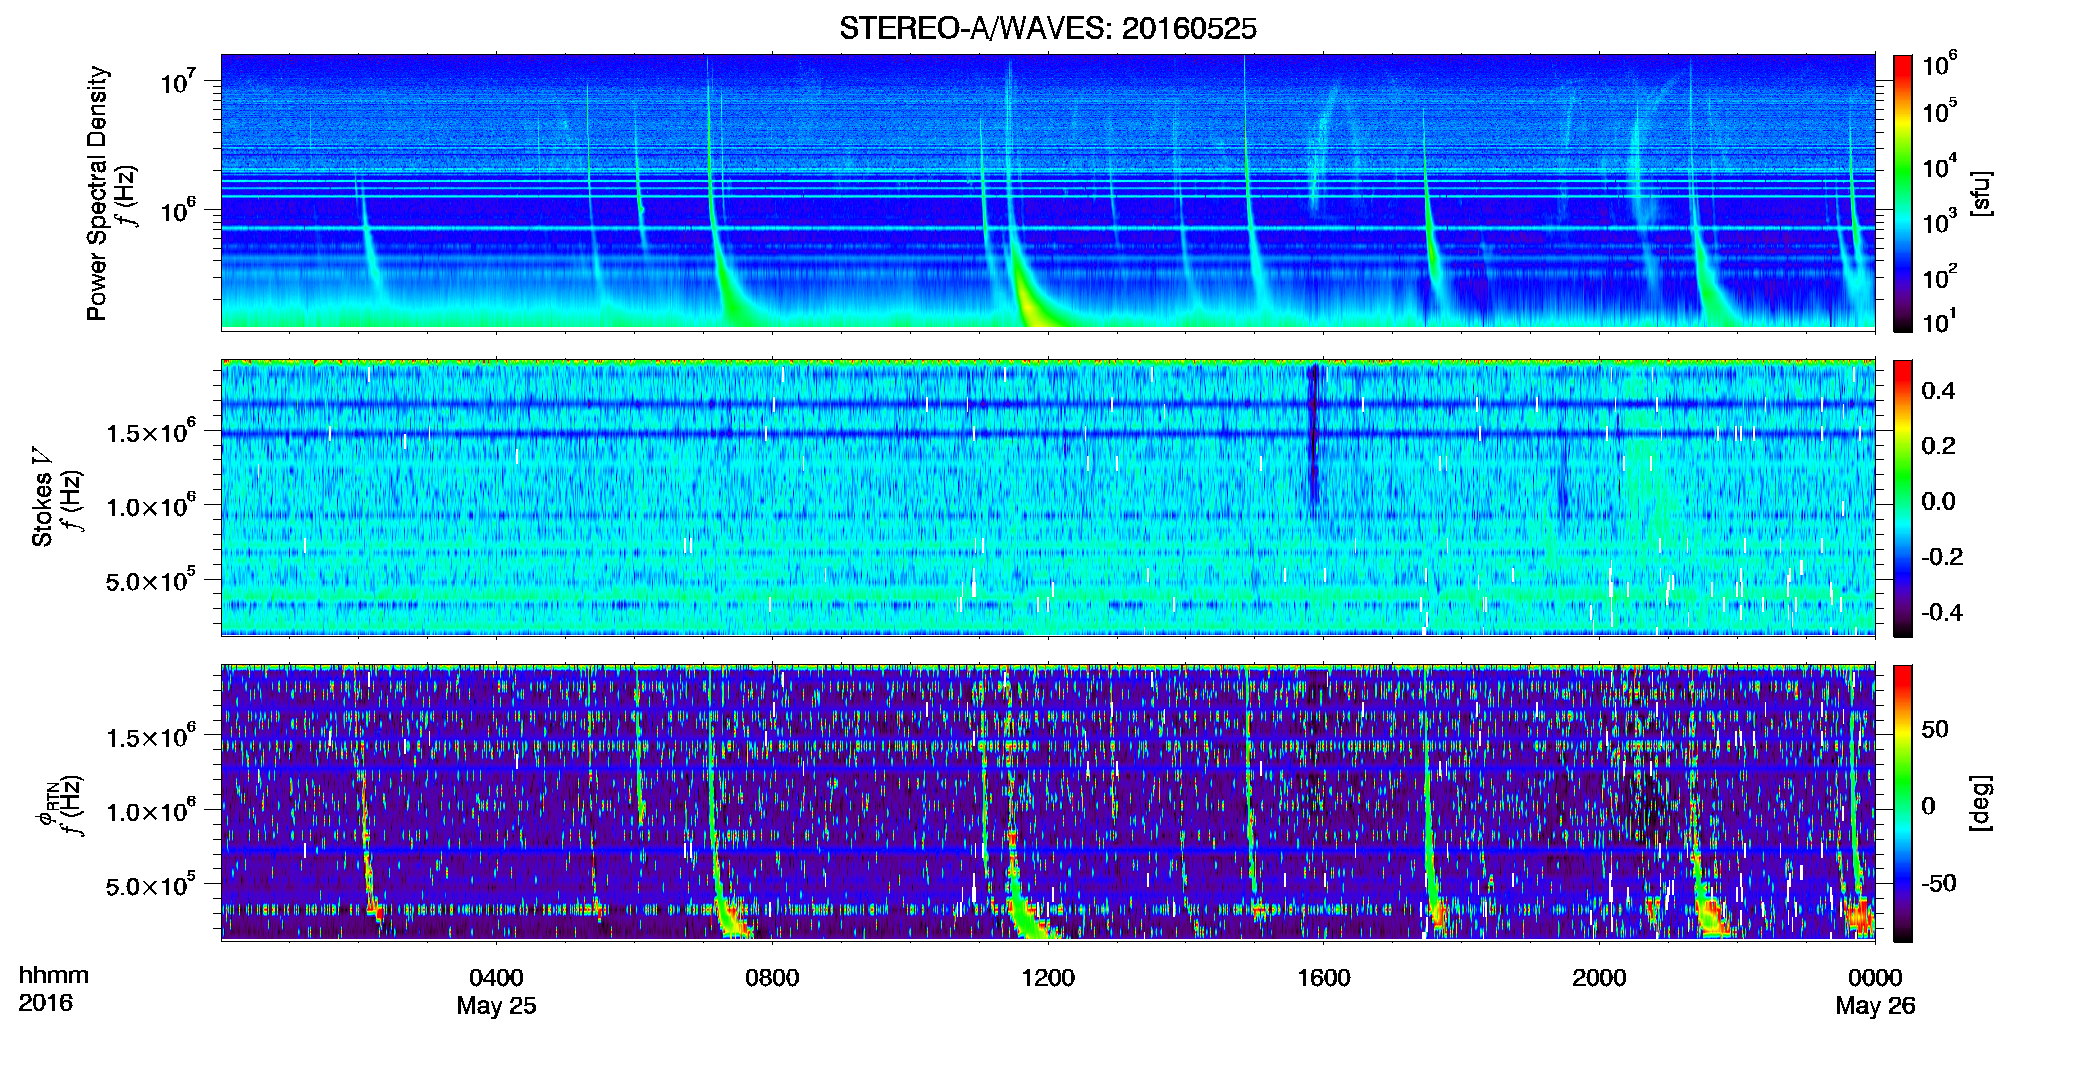The image size is (2096, 1080).
Task: Click the 5.0×10^5 tick of bottom panel
Action: [x=151, y=885]
